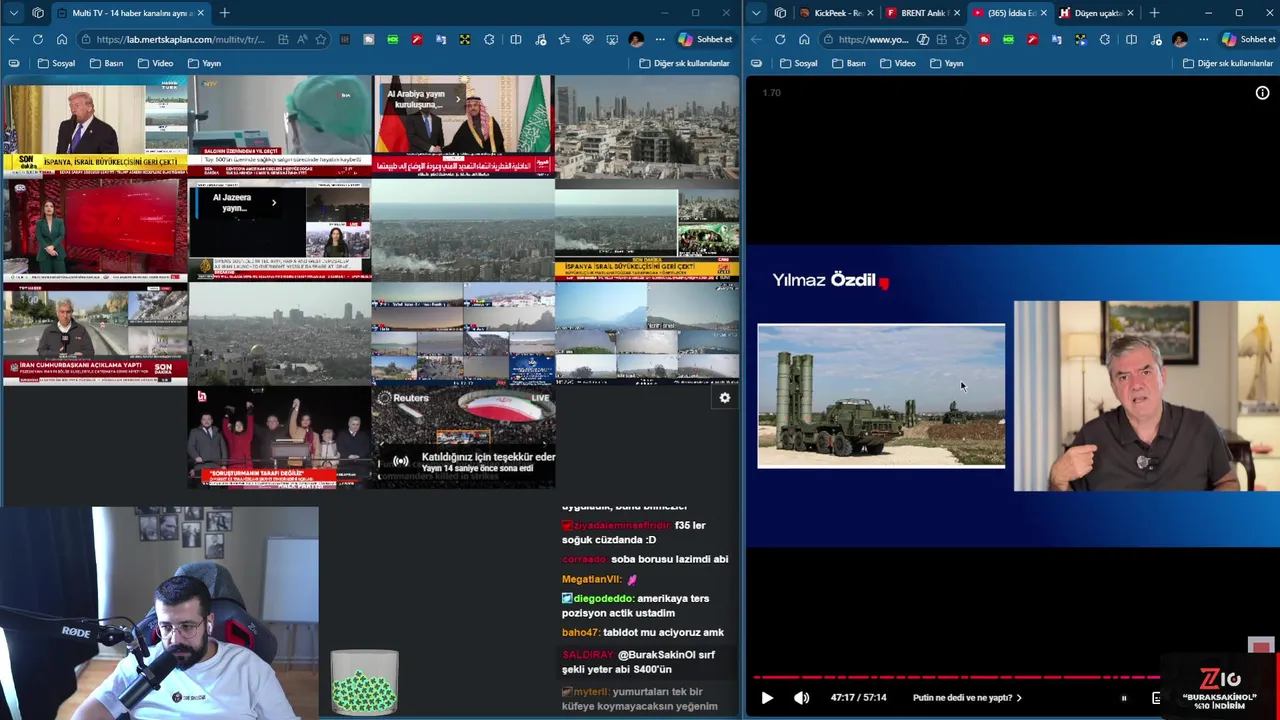Reload the Multi TV page
Viewport: 1280px width, 720px height.
38,39
